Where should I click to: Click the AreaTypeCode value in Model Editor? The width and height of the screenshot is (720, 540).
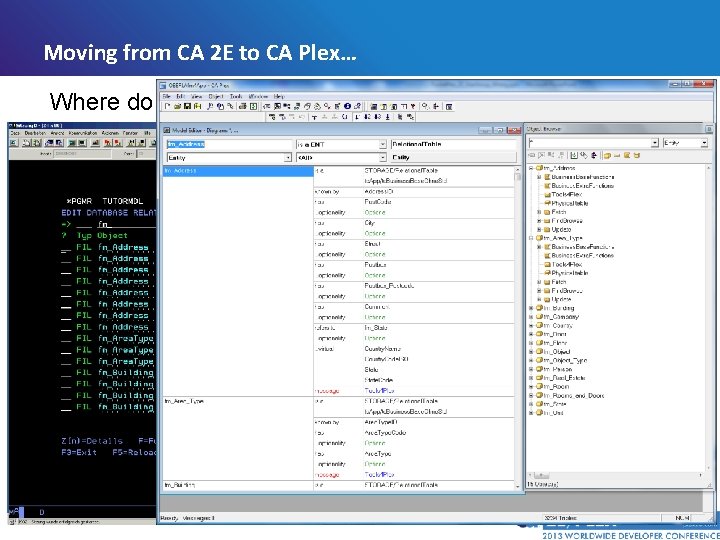pos(385,433)
